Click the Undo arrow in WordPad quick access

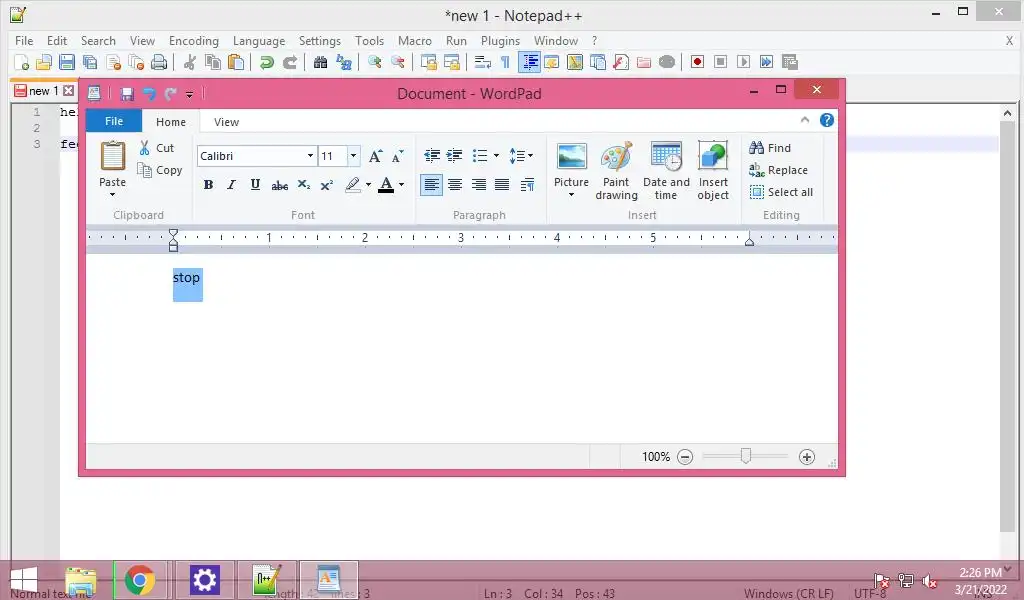point(150,94)
